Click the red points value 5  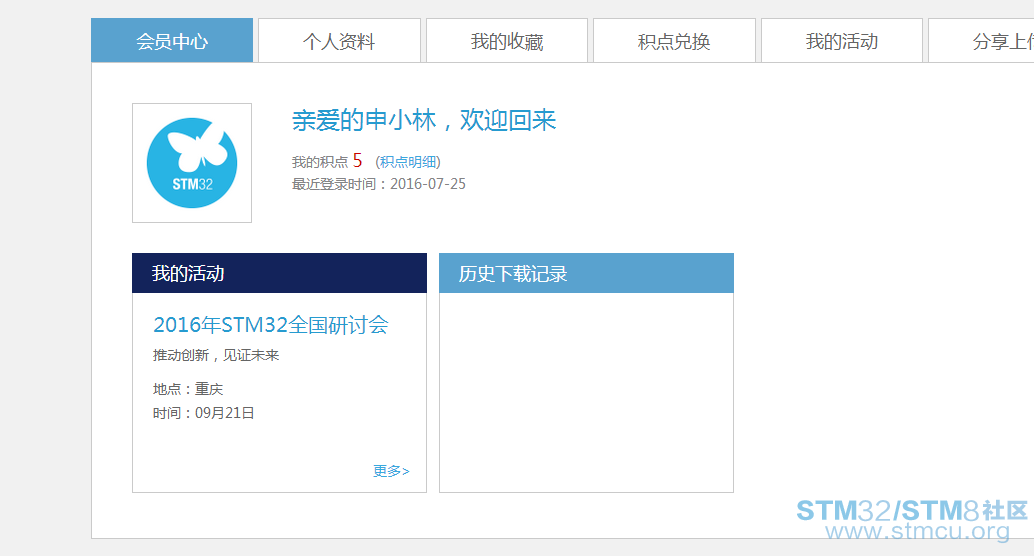(x=357, y=160)
